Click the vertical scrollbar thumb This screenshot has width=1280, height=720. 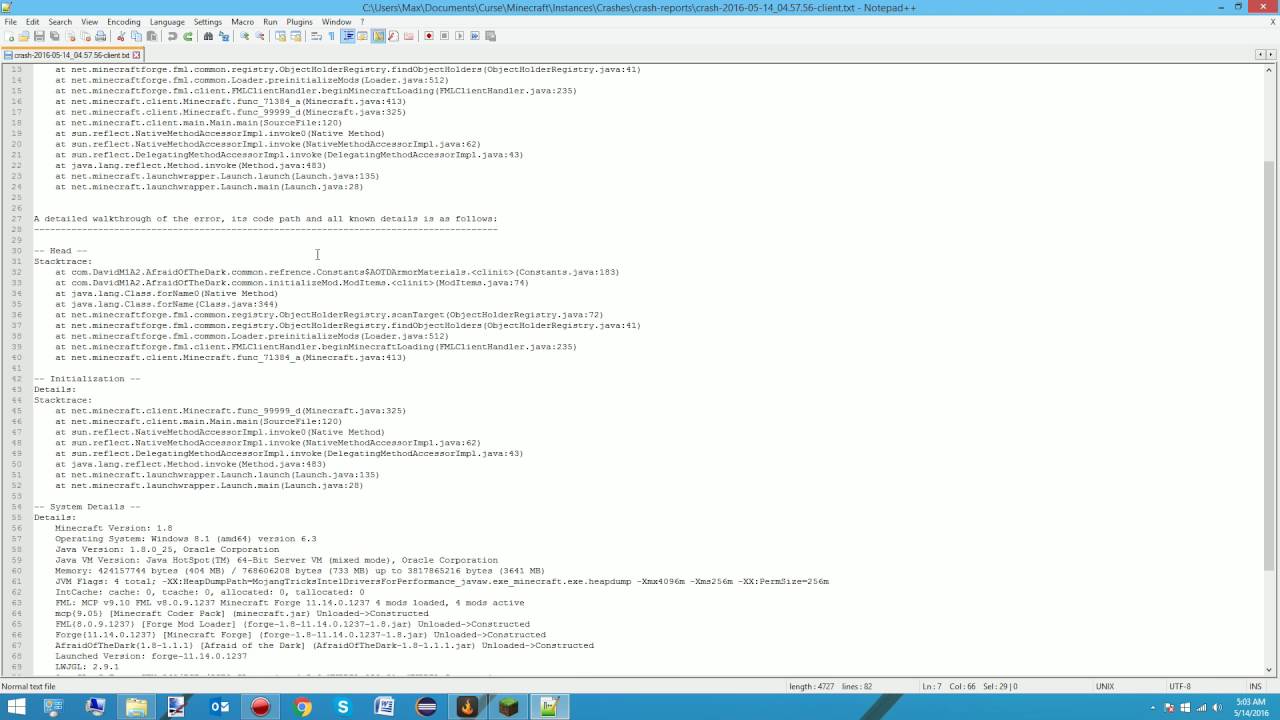[1271, 365]
